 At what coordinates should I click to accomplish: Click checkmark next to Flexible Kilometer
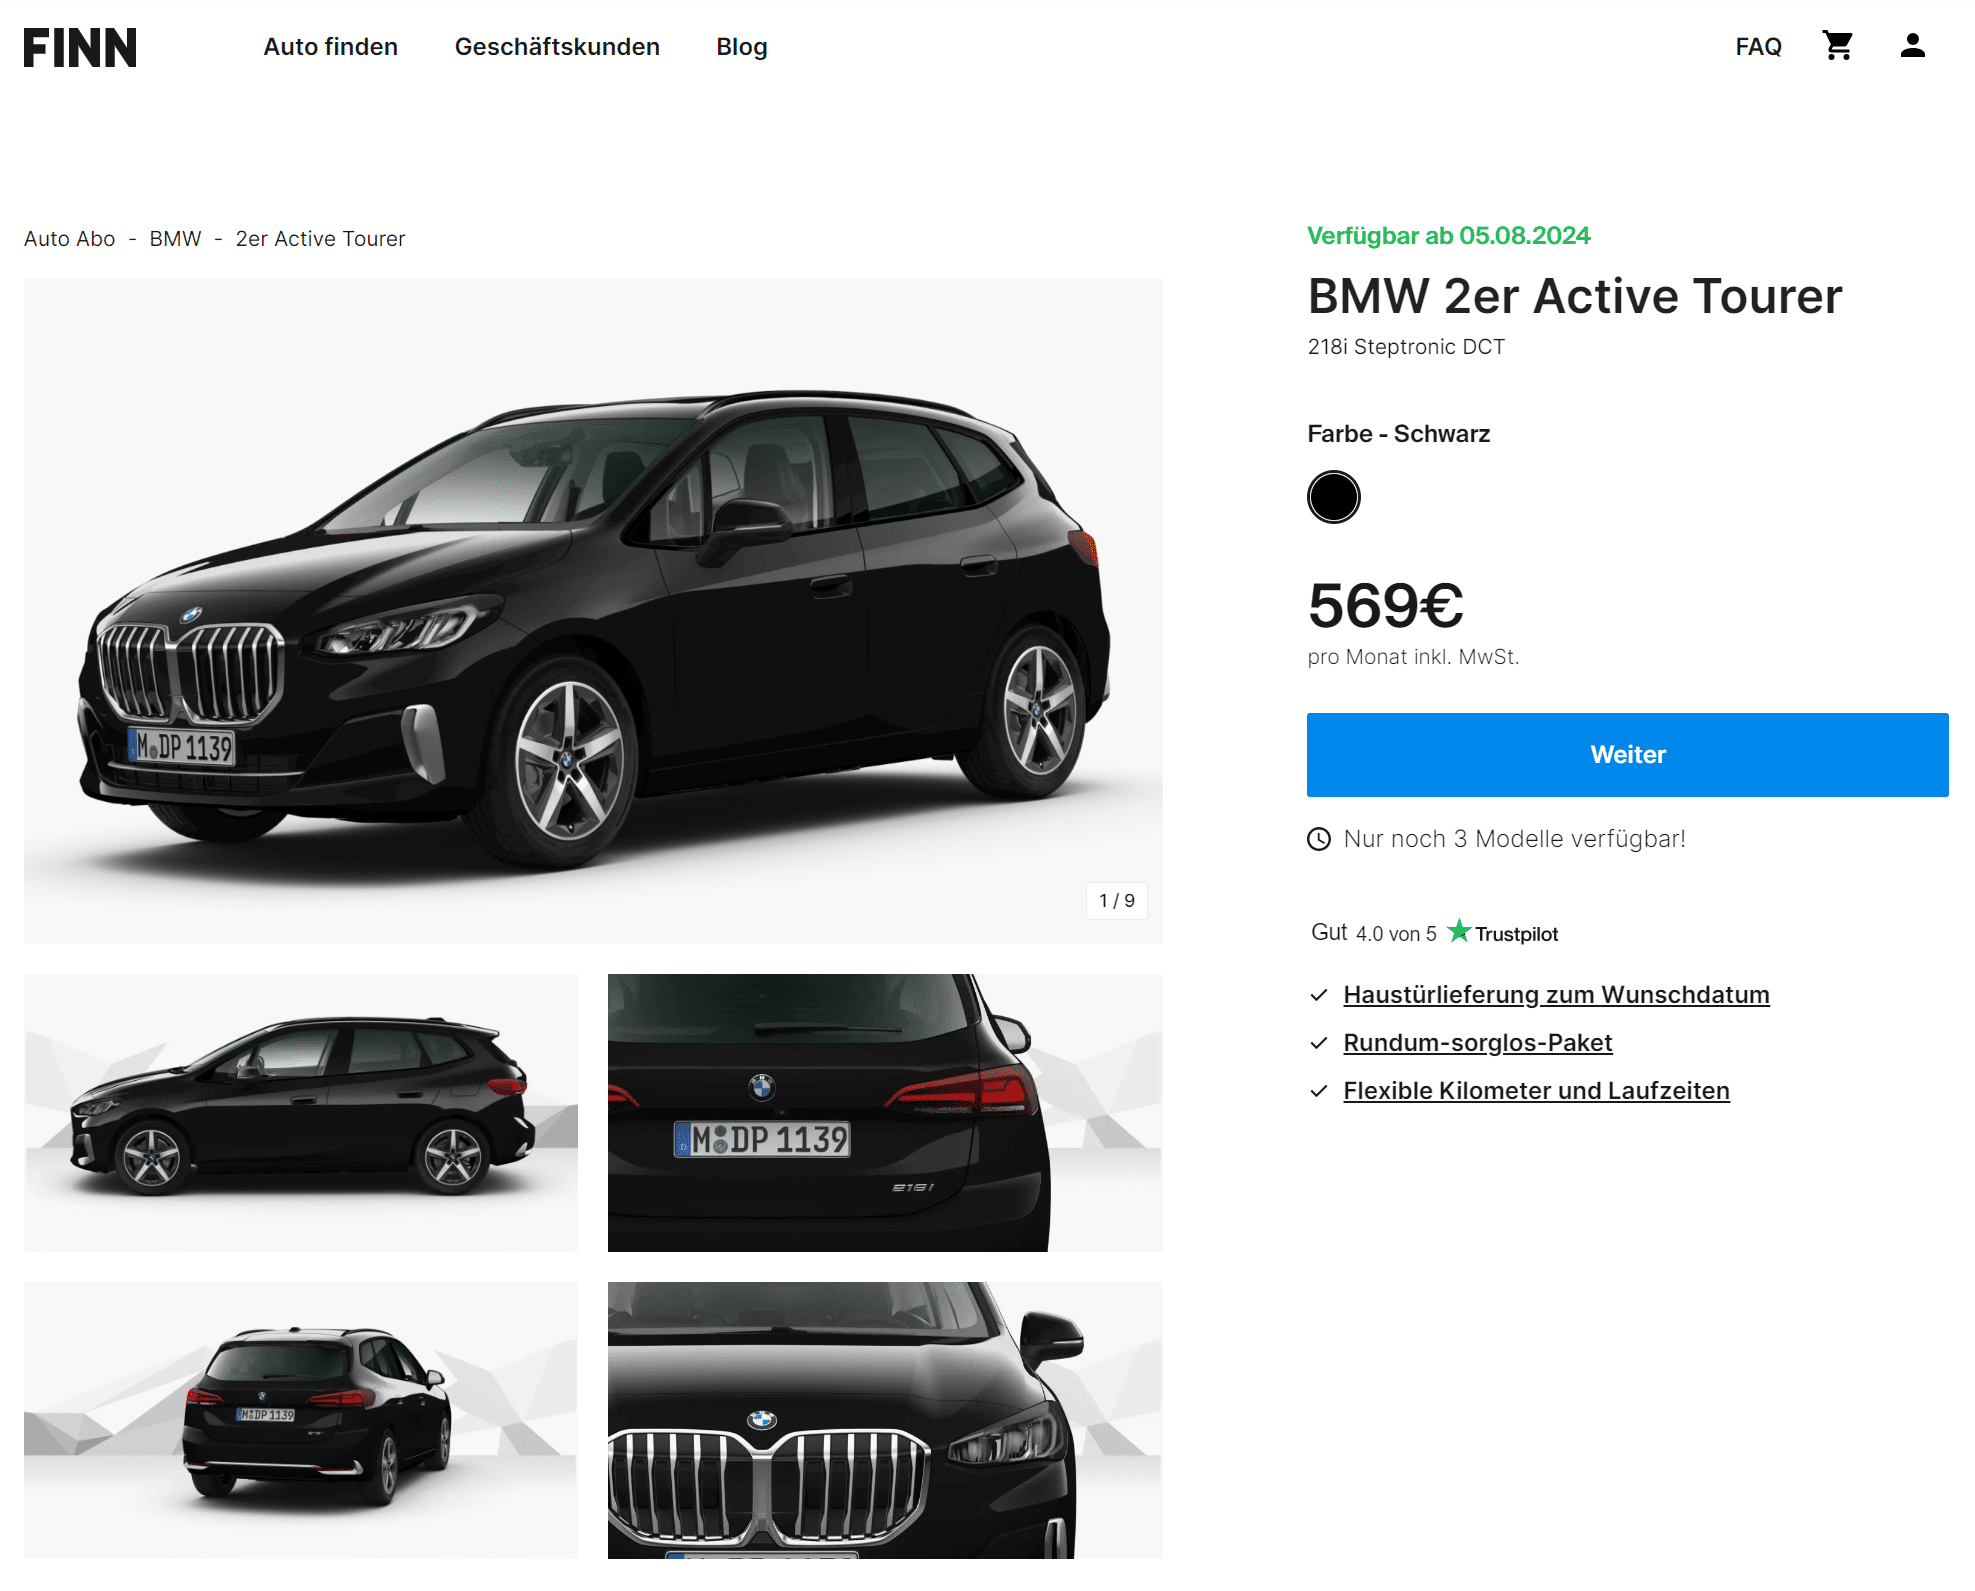pyautogui.click(x=1319, y=1091)
